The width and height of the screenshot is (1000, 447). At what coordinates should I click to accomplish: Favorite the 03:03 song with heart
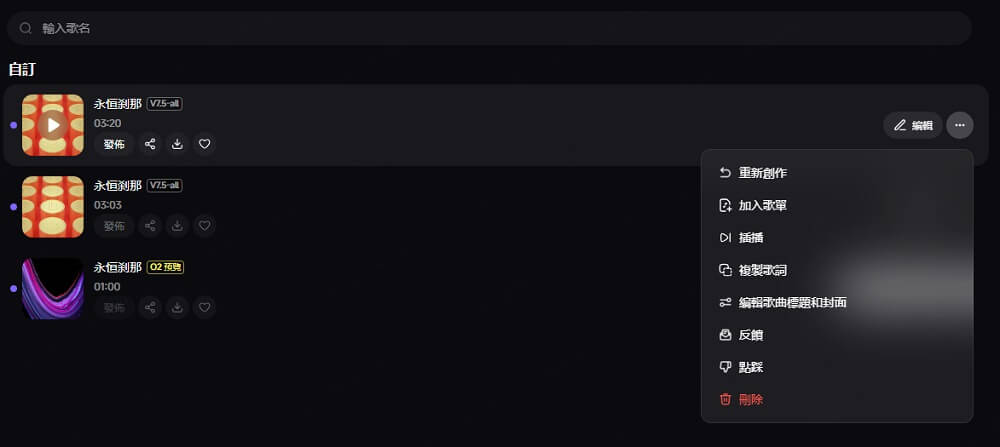tap(205, 225)
